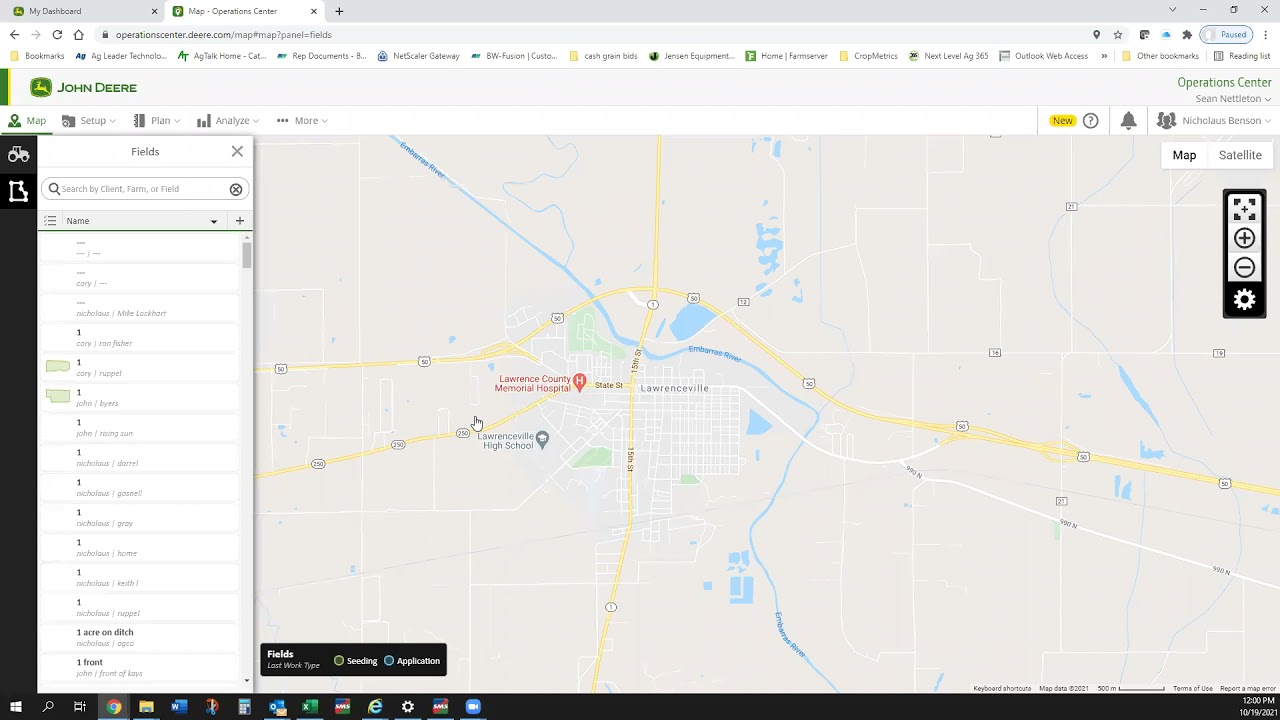
Task: Open Outlook Web Access bookmark
Action: coord(1043,56)
